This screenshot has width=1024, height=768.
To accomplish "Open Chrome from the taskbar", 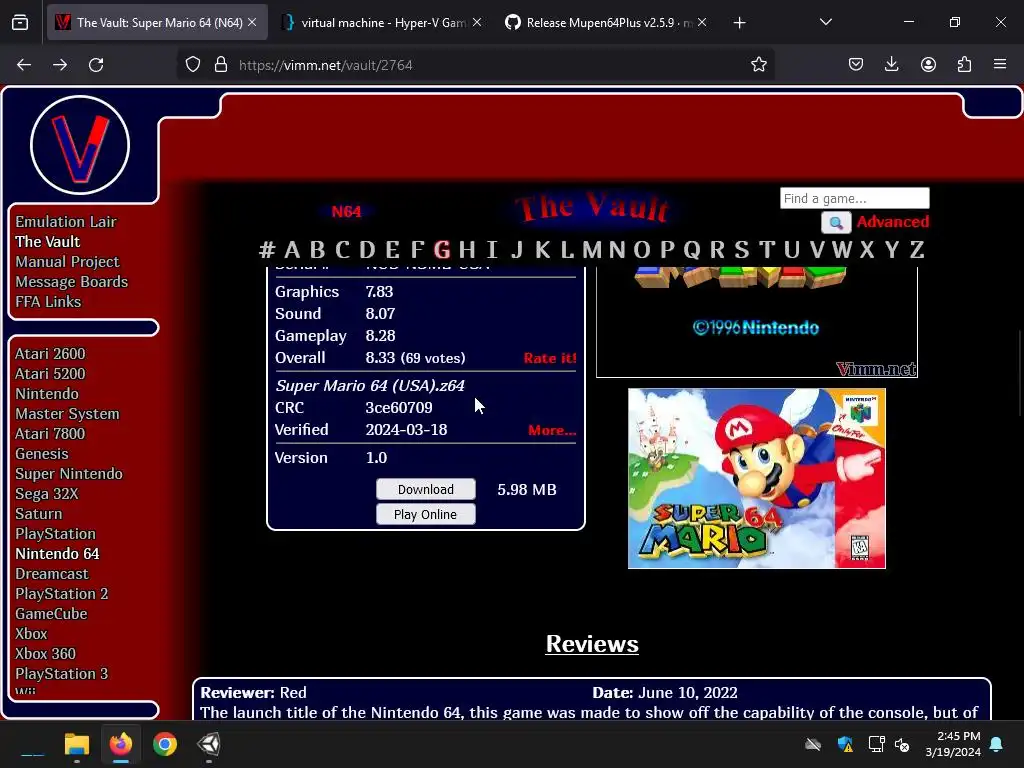I will click(165, 744).
